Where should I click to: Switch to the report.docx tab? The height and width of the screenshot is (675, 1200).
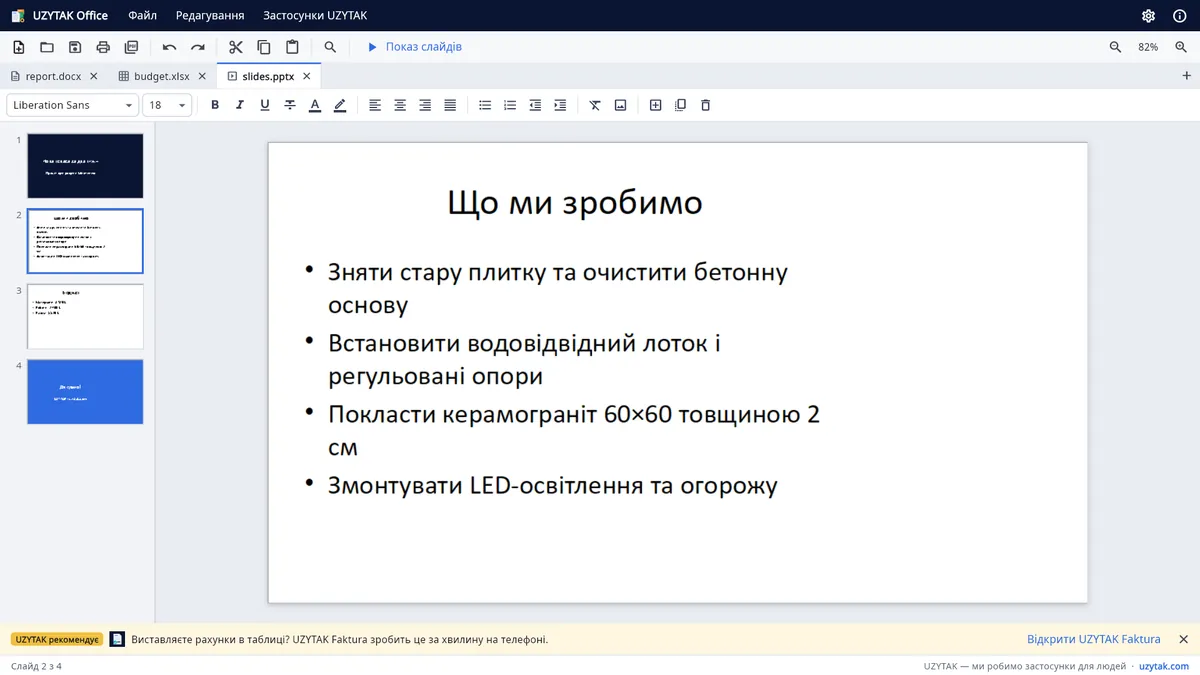click(53, 76)
